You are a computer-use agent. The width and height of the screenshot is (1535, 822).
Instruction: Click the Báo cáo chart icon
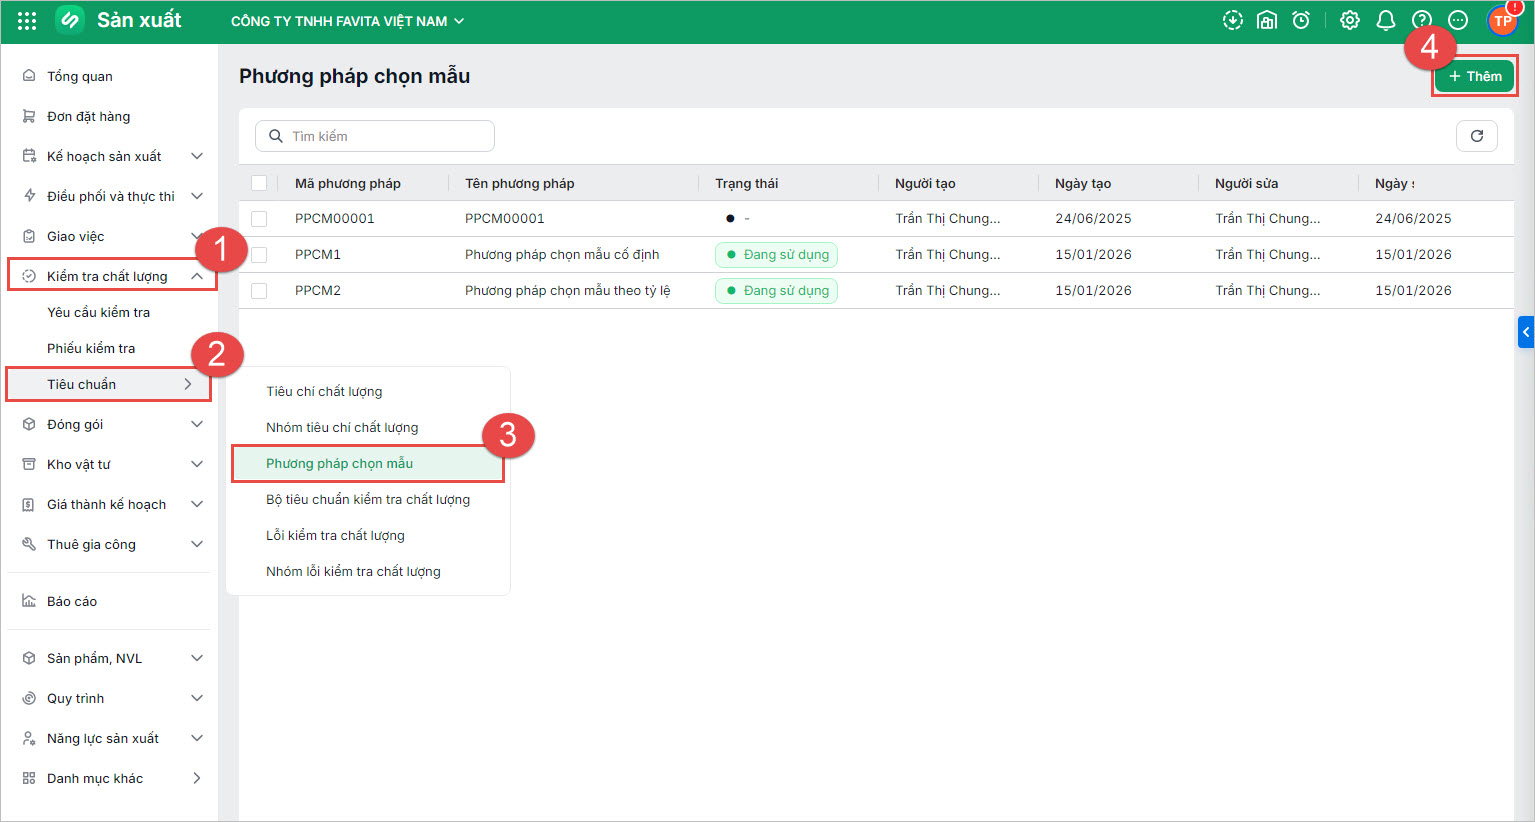(x=29, y=601)
